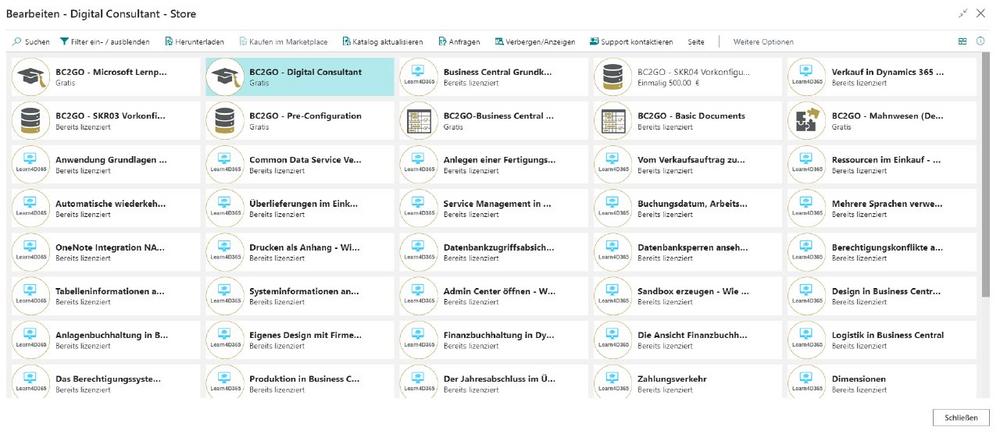Expand Weitere Optionen
This screenshot has height=434, width=1000.
[x=763, y=42]
